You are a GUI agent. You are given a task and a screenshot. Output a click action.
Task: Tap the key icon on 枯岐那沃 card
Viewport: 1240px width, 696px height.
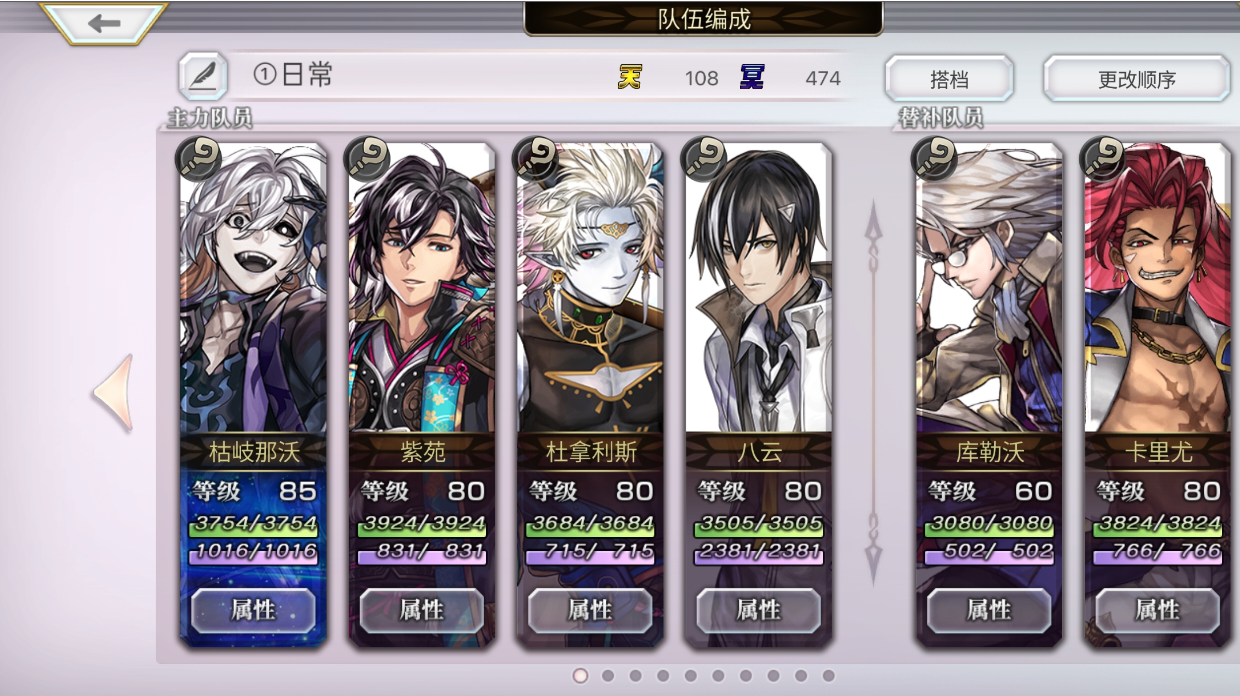(199, 157)
